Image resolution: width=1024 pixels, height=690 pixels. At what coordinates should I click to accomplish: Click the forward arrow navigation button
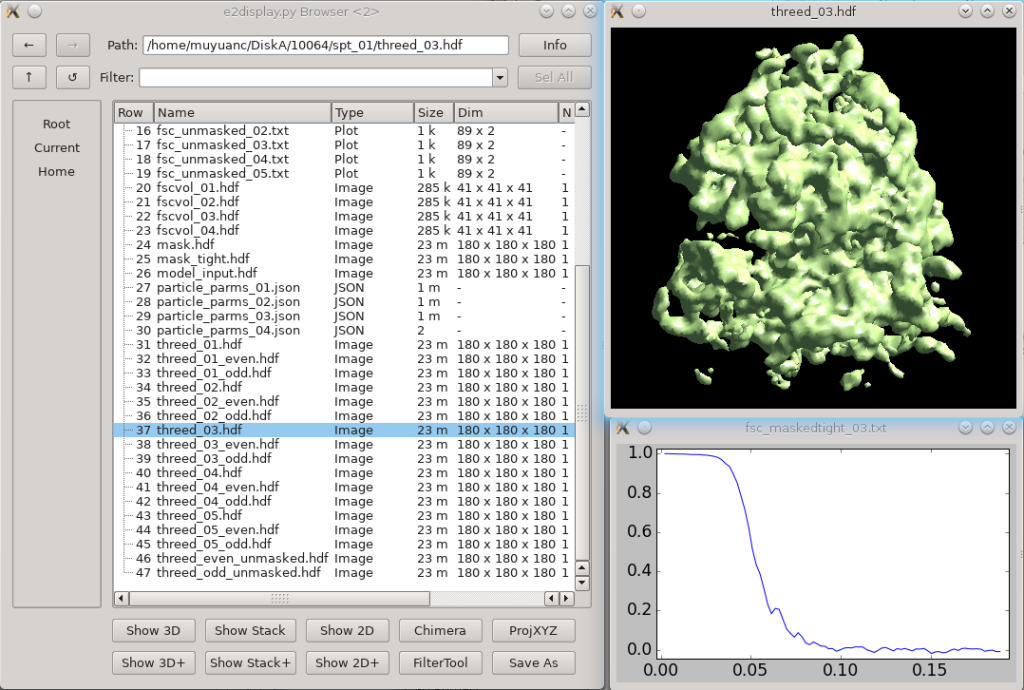[72, 45]
